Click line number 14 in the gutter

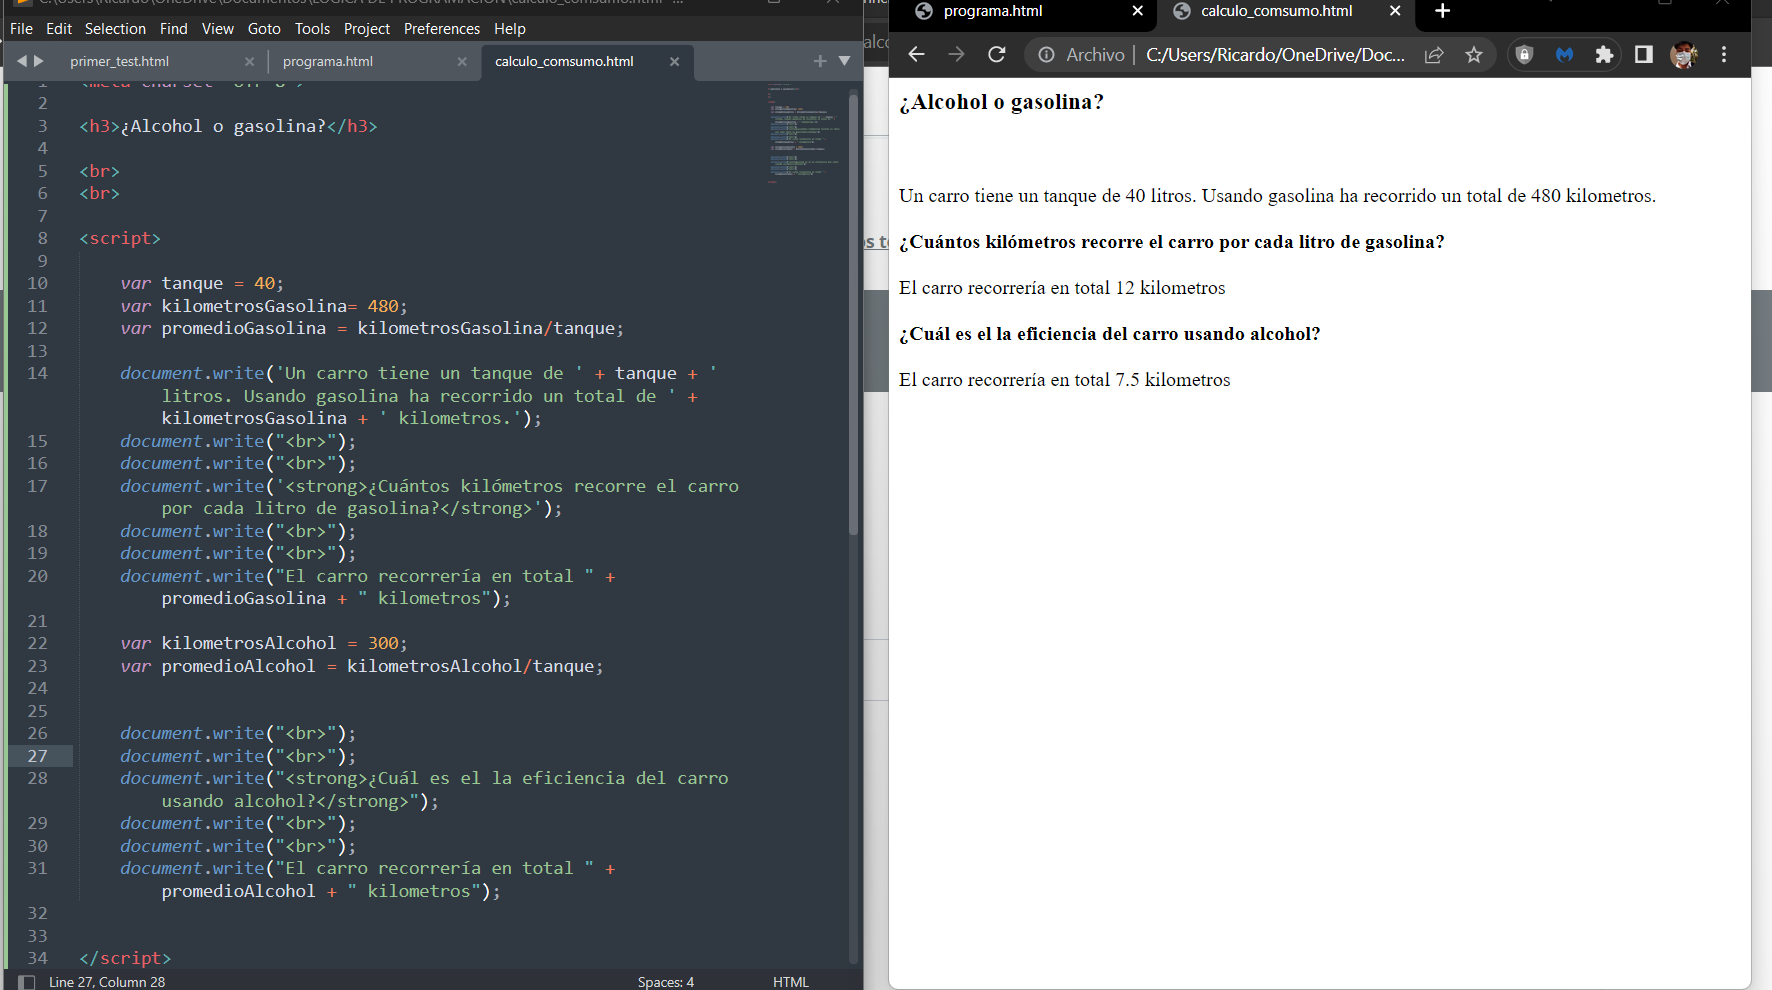37,373
